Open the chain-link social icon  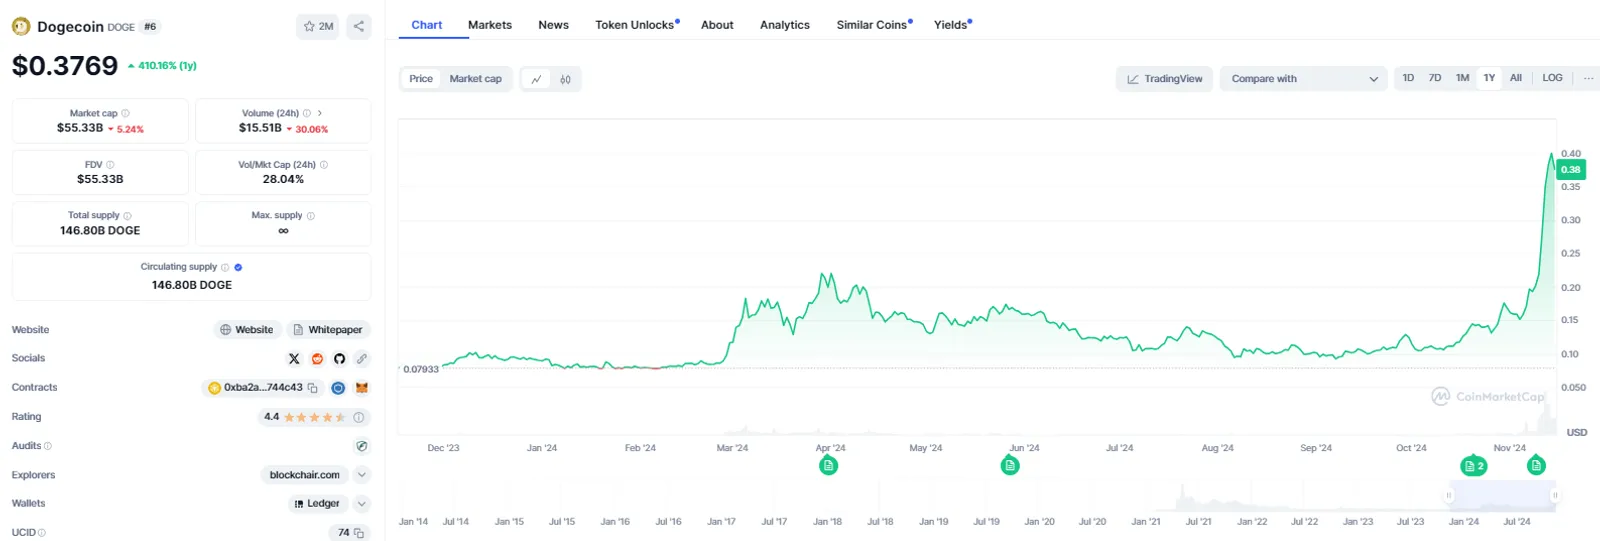[362, 358]
